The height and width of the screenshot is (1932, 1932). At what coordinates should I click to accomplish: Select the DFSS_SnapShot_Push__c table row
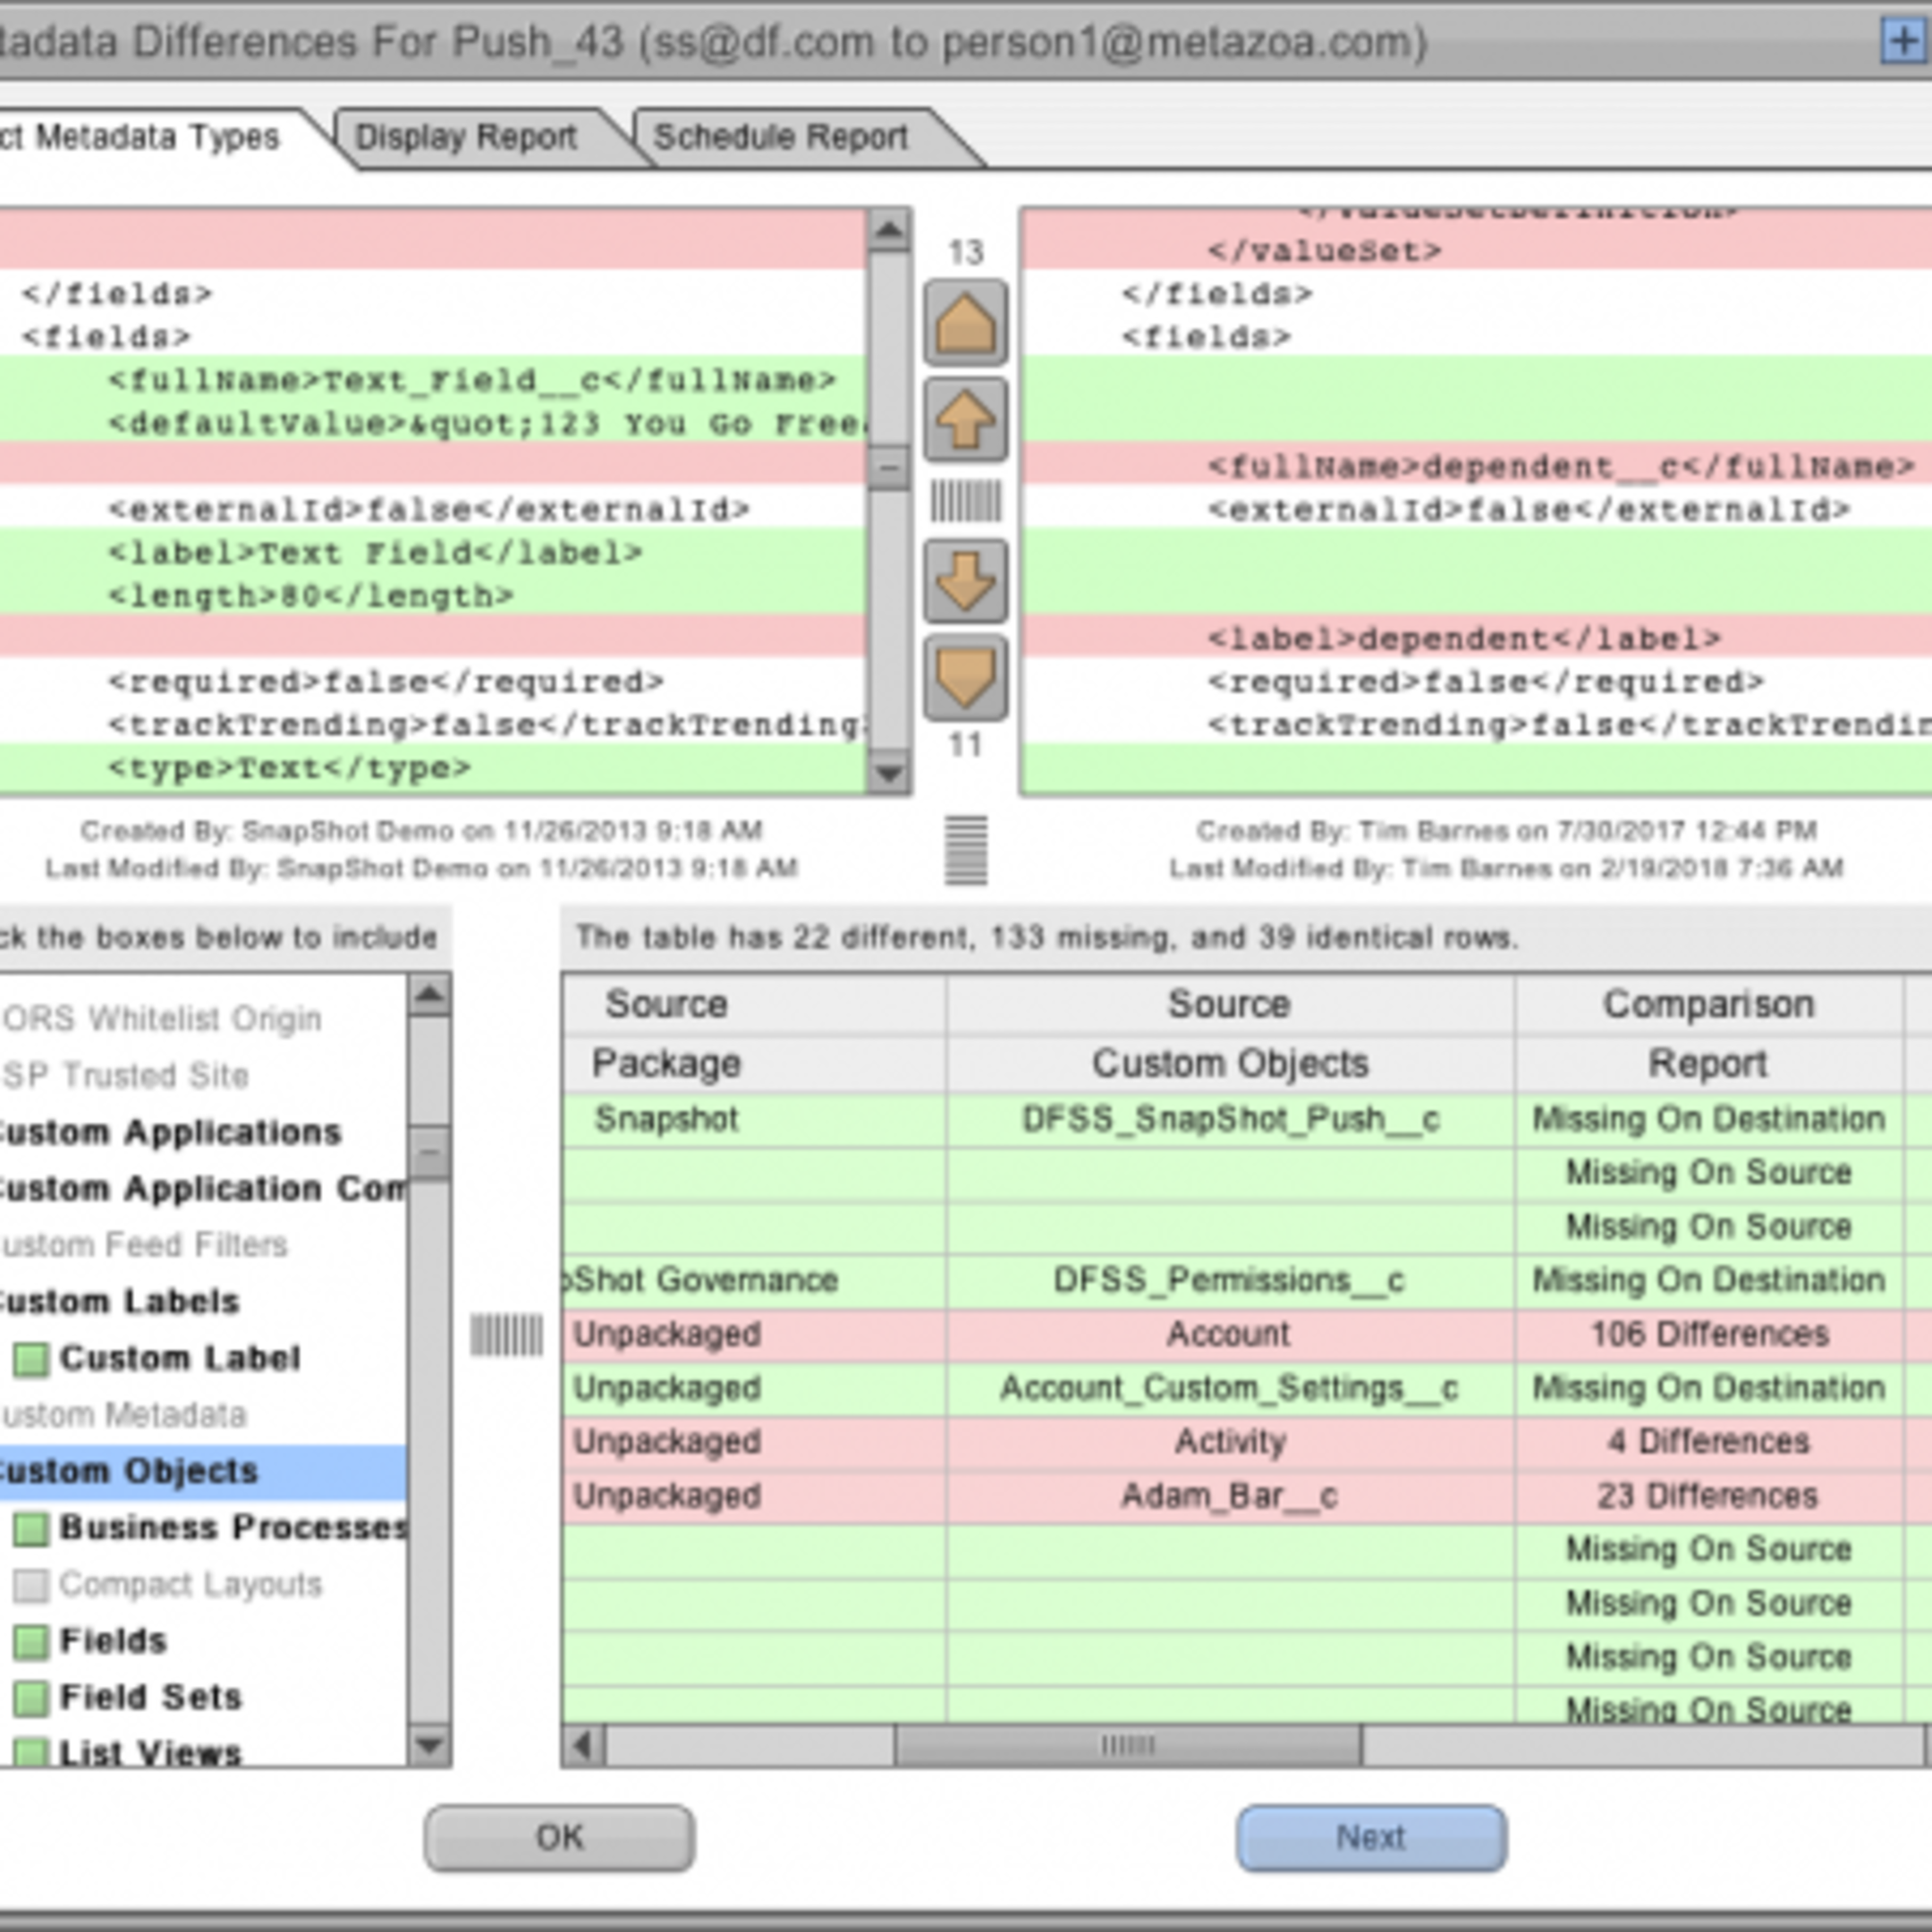click(x=1246, y=1119)
